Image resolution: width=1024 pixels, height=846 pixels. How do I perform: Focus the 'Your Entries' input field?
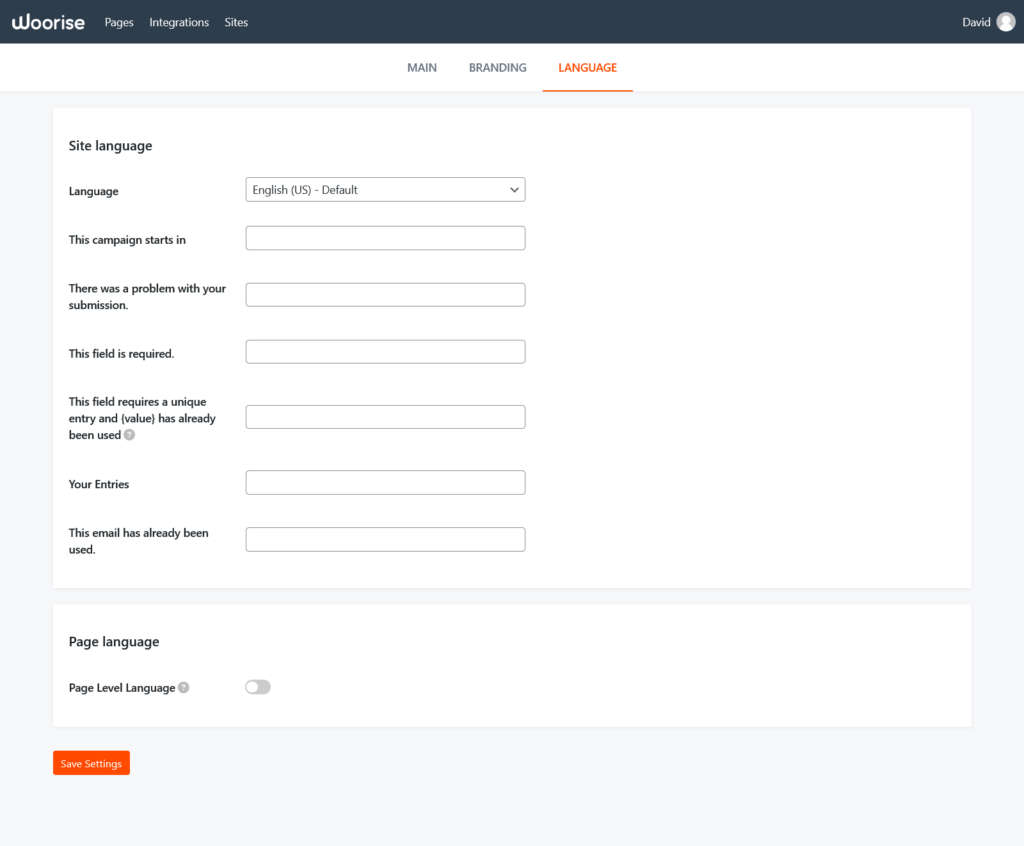pyautogui.click(x=385, y=483)
